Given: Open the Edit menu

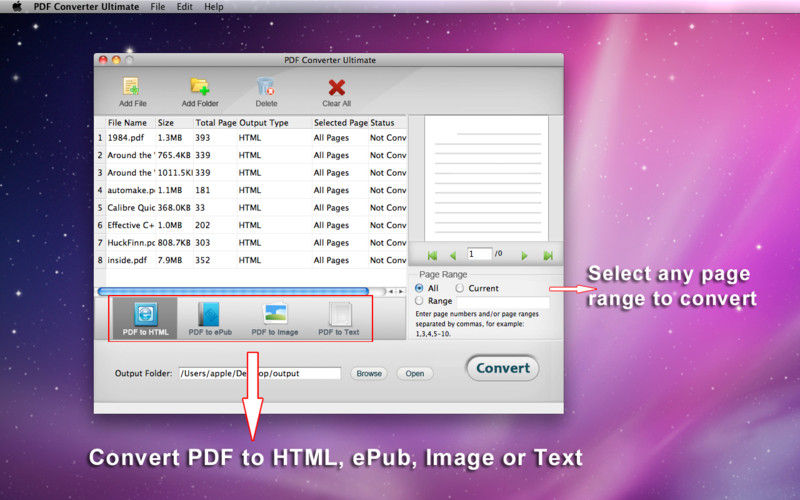Looking at the screenshot, I should pyautogui.click(x=184, y=7).
